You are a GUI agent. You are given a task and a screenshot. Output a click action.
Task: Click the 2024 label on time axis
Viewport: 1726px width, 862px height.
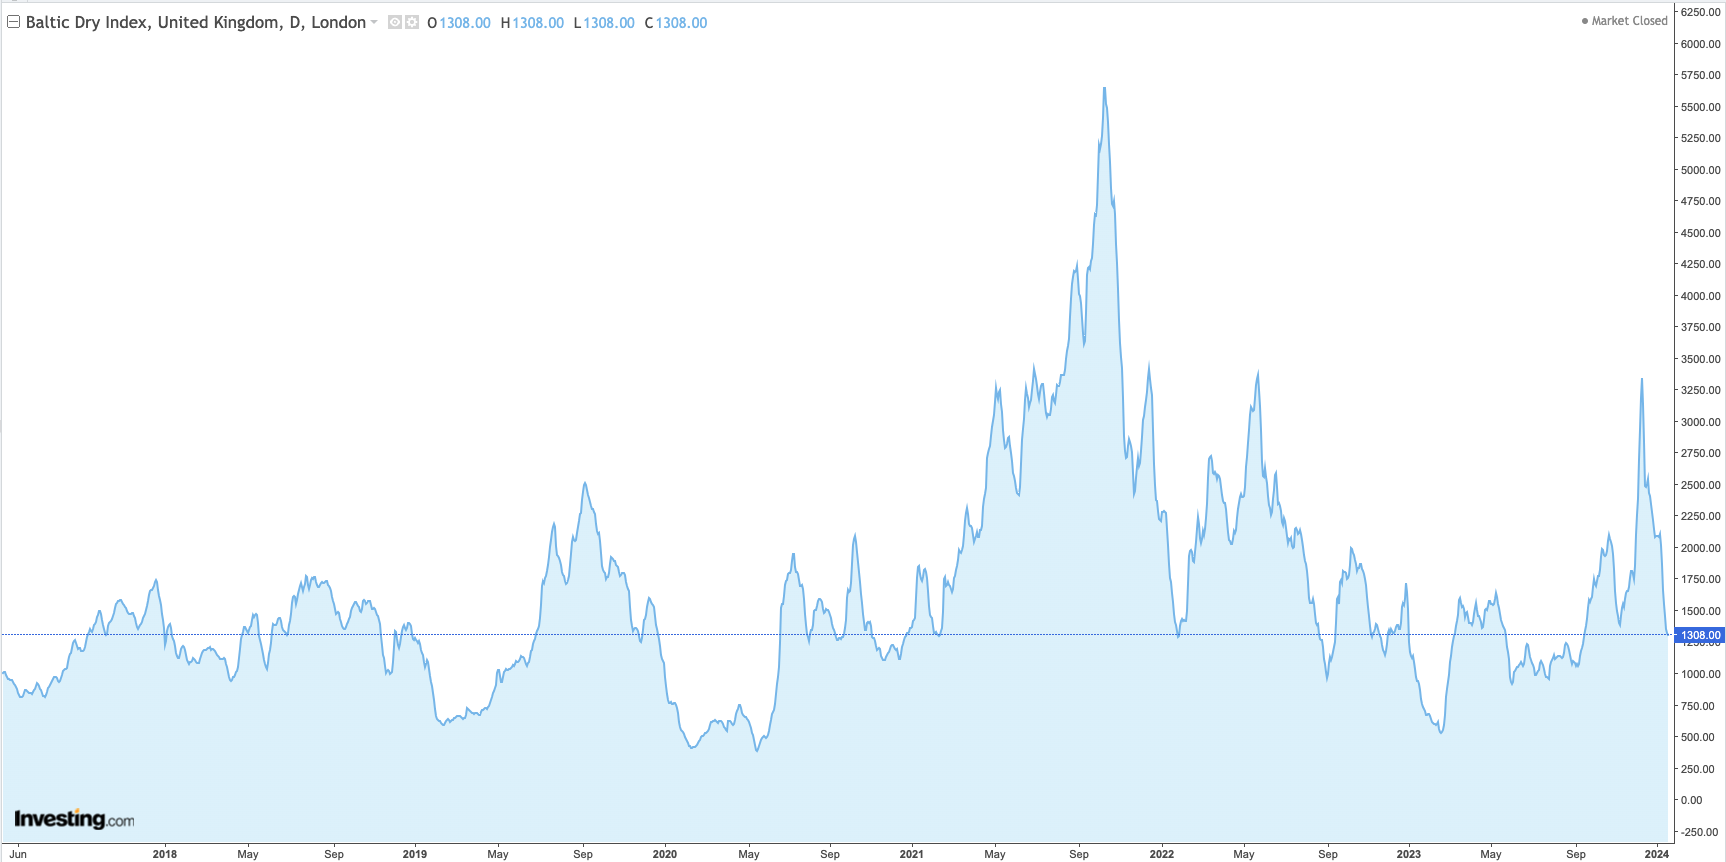(x=1657, y=854)
